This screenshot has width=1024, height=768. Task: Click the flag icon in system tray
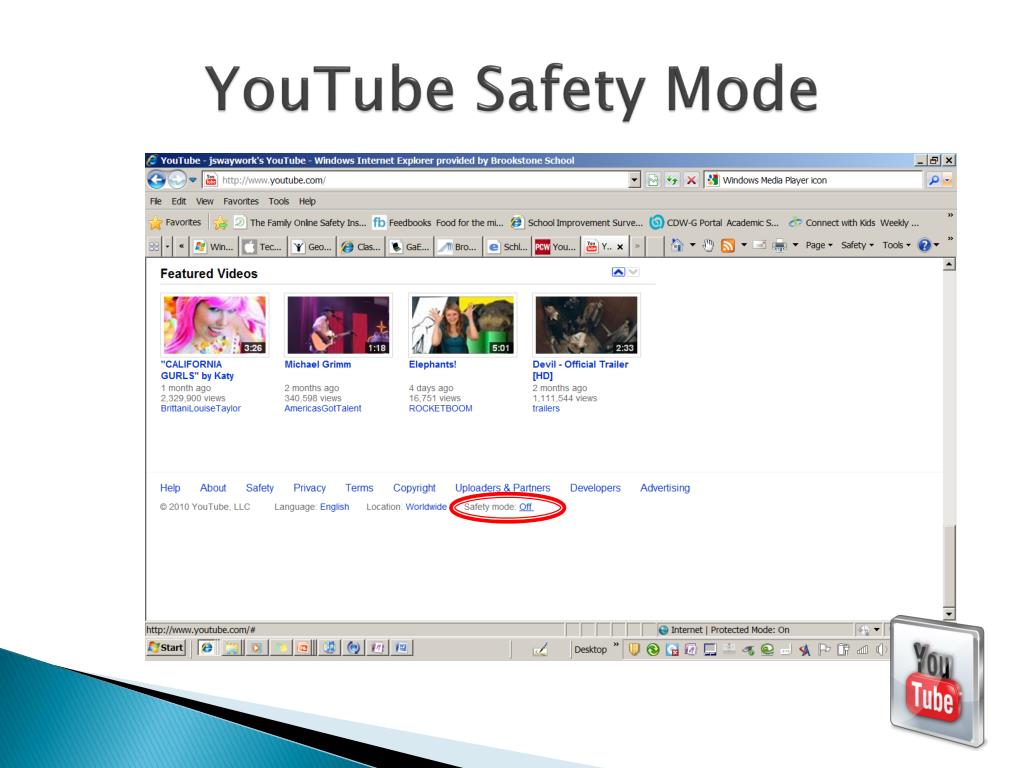824,649
